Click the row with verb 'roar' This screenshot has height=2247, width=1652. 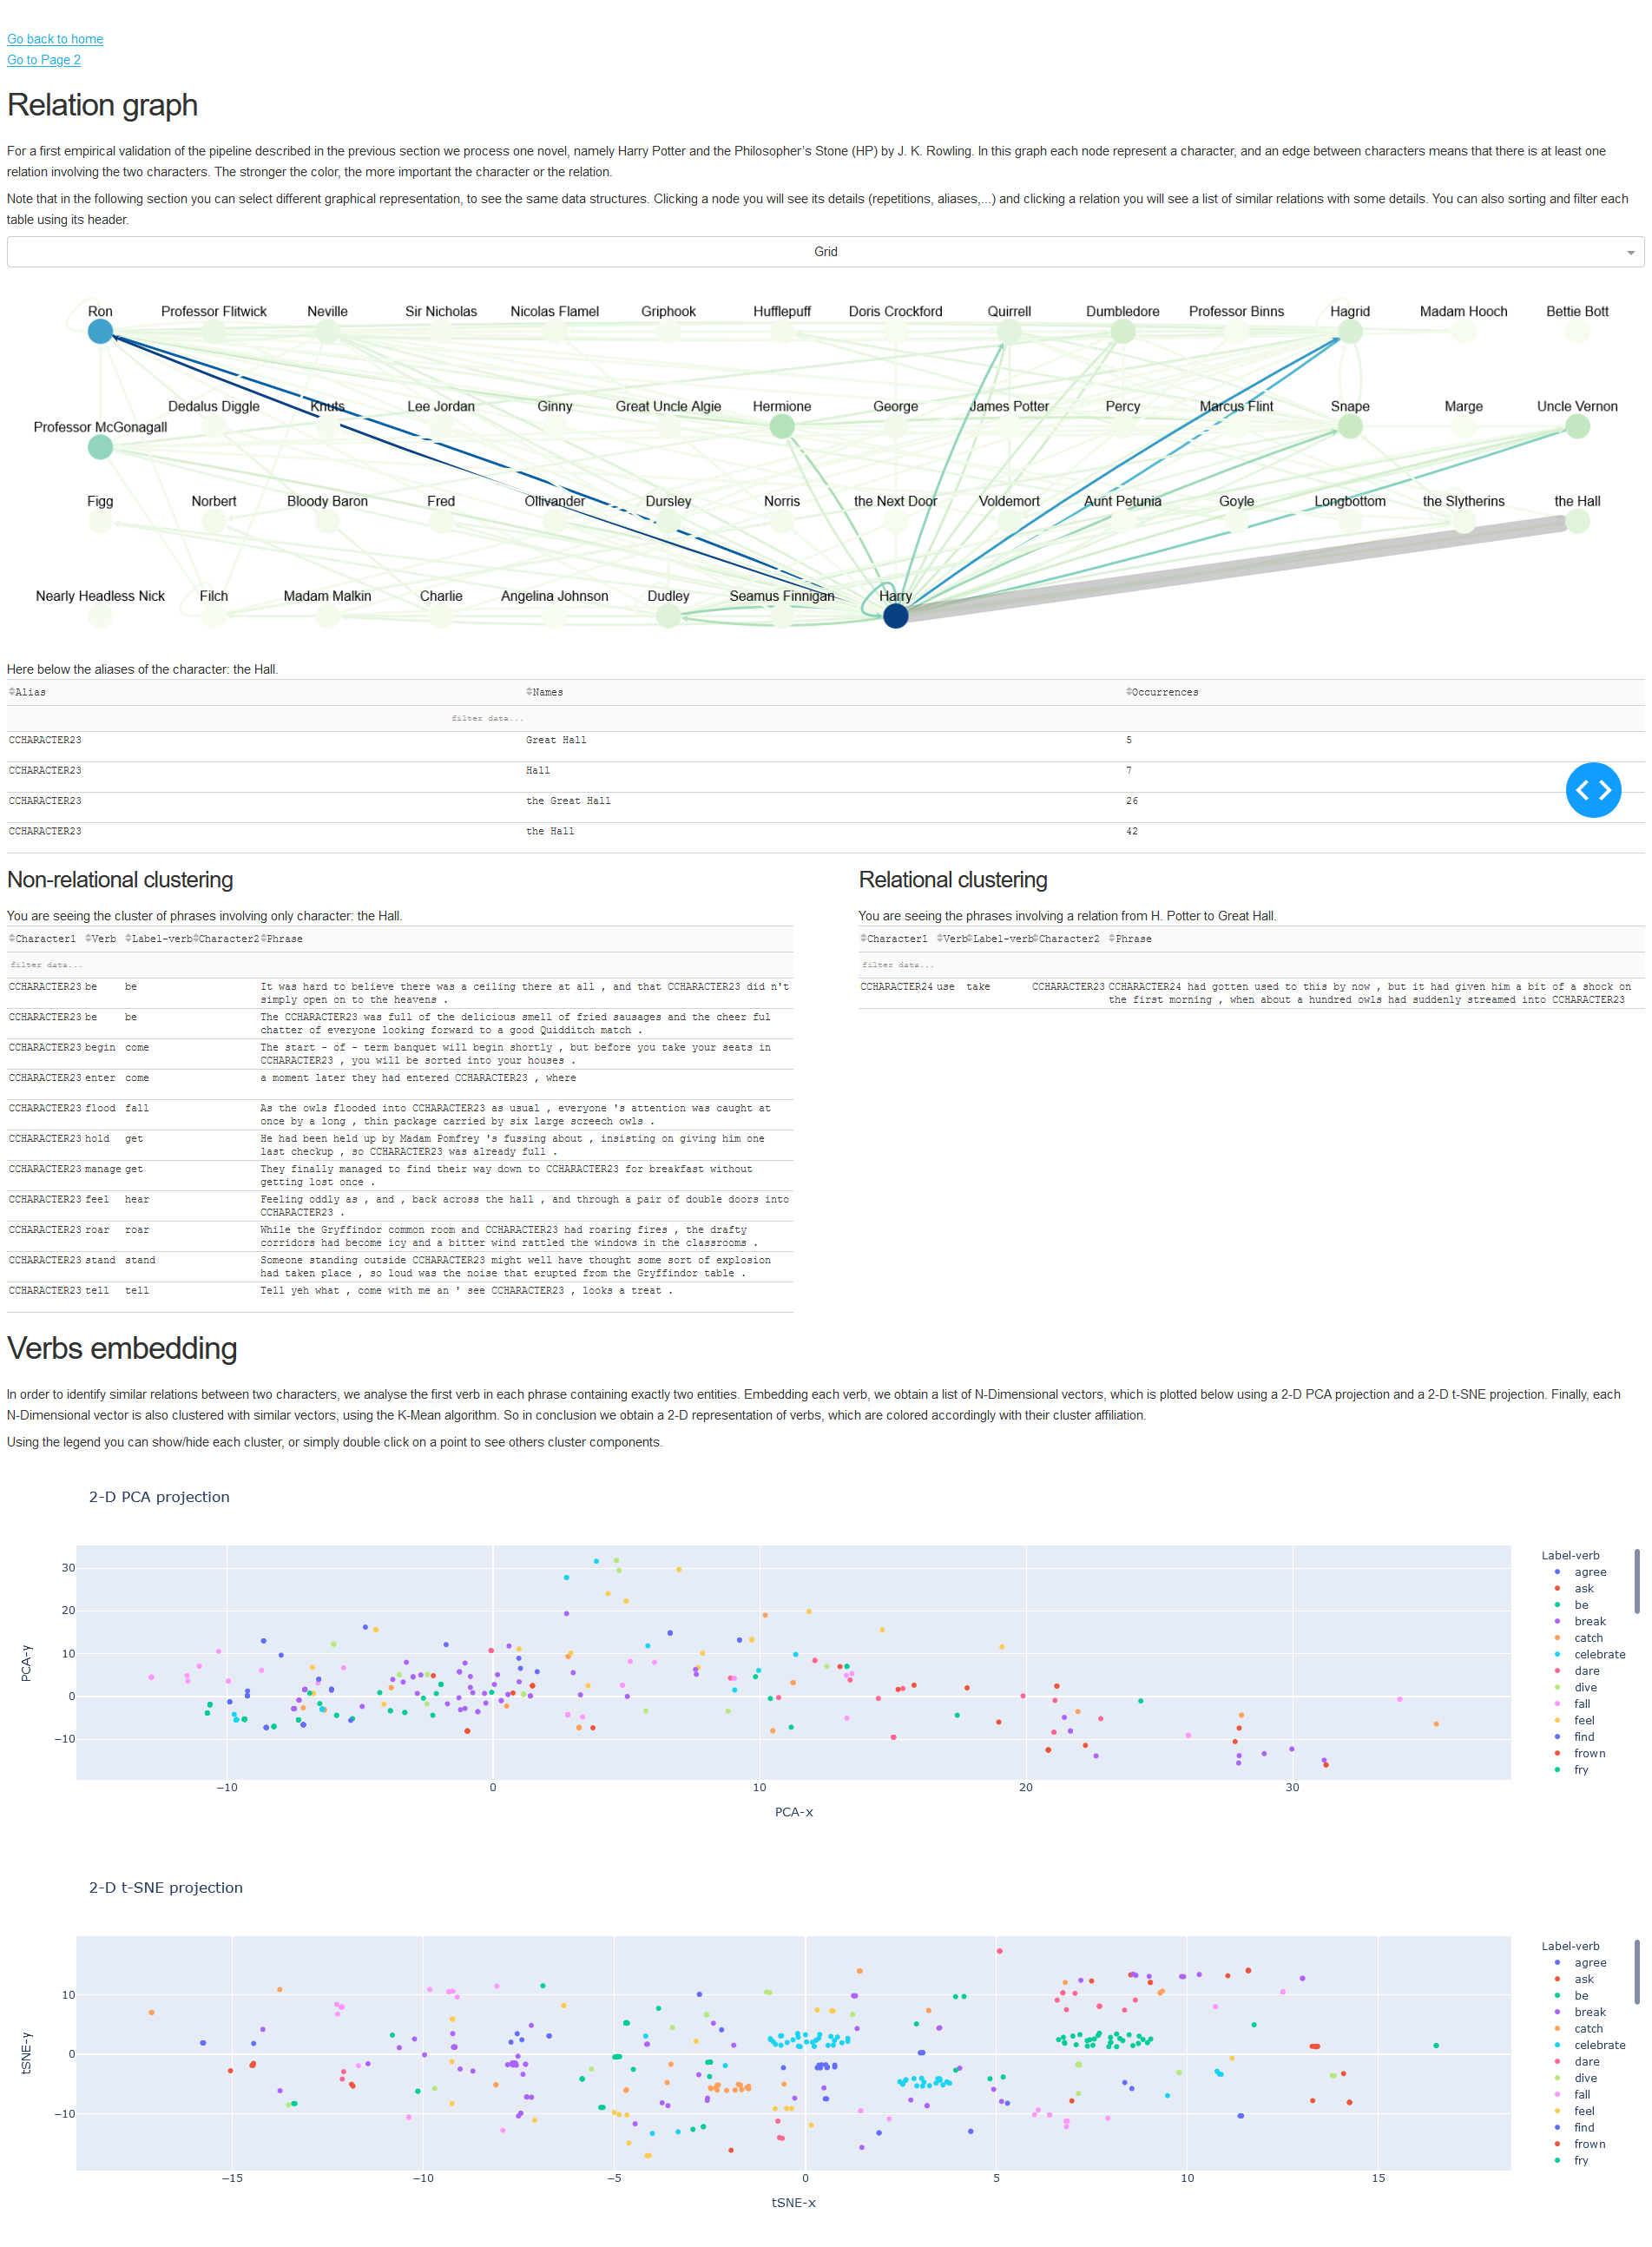(400, 1236)
